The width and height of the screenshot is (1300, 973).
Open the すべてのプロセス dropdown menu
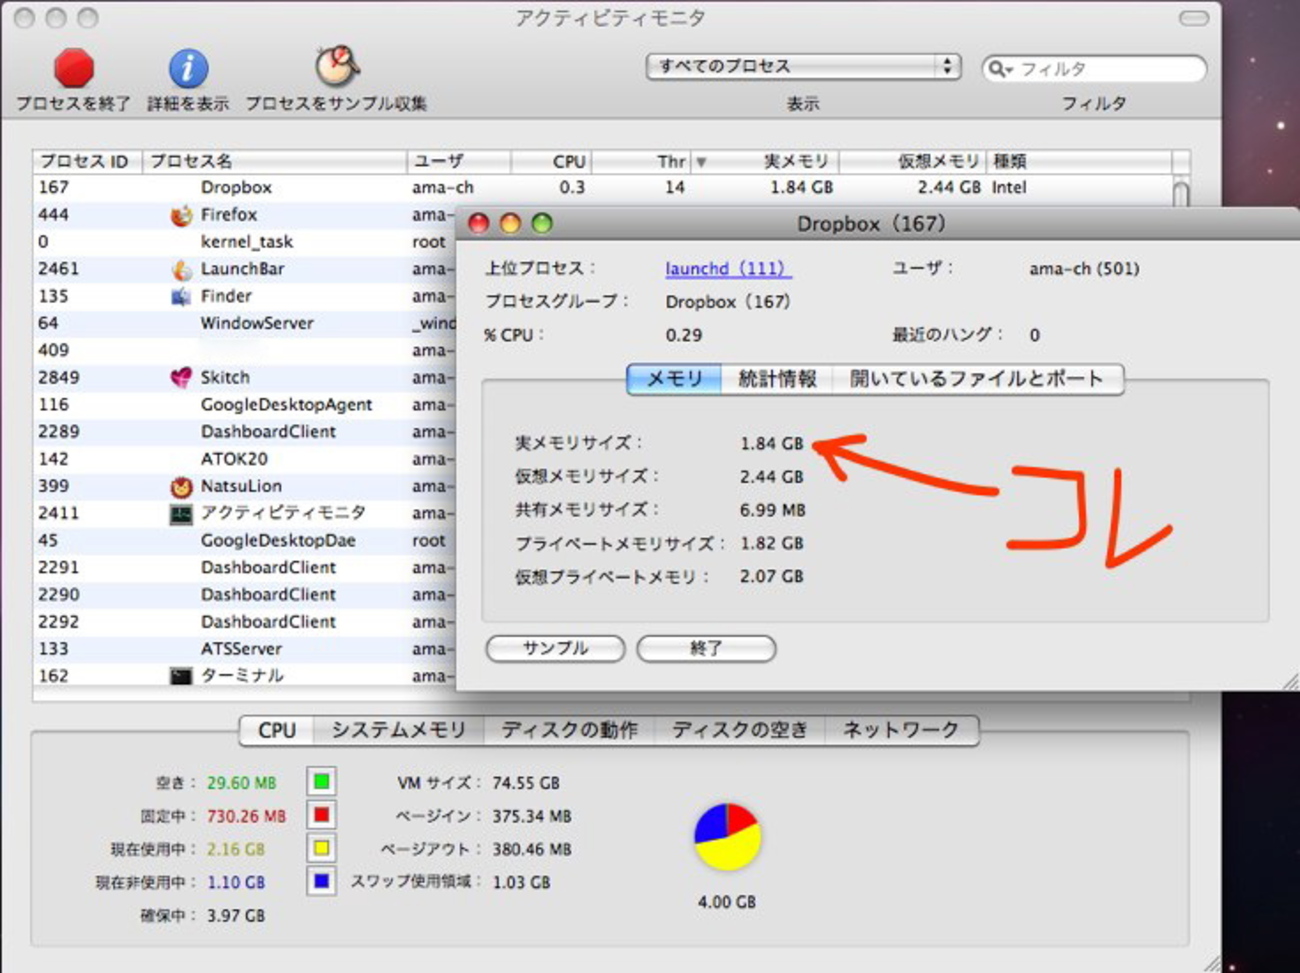pos(803,67)
